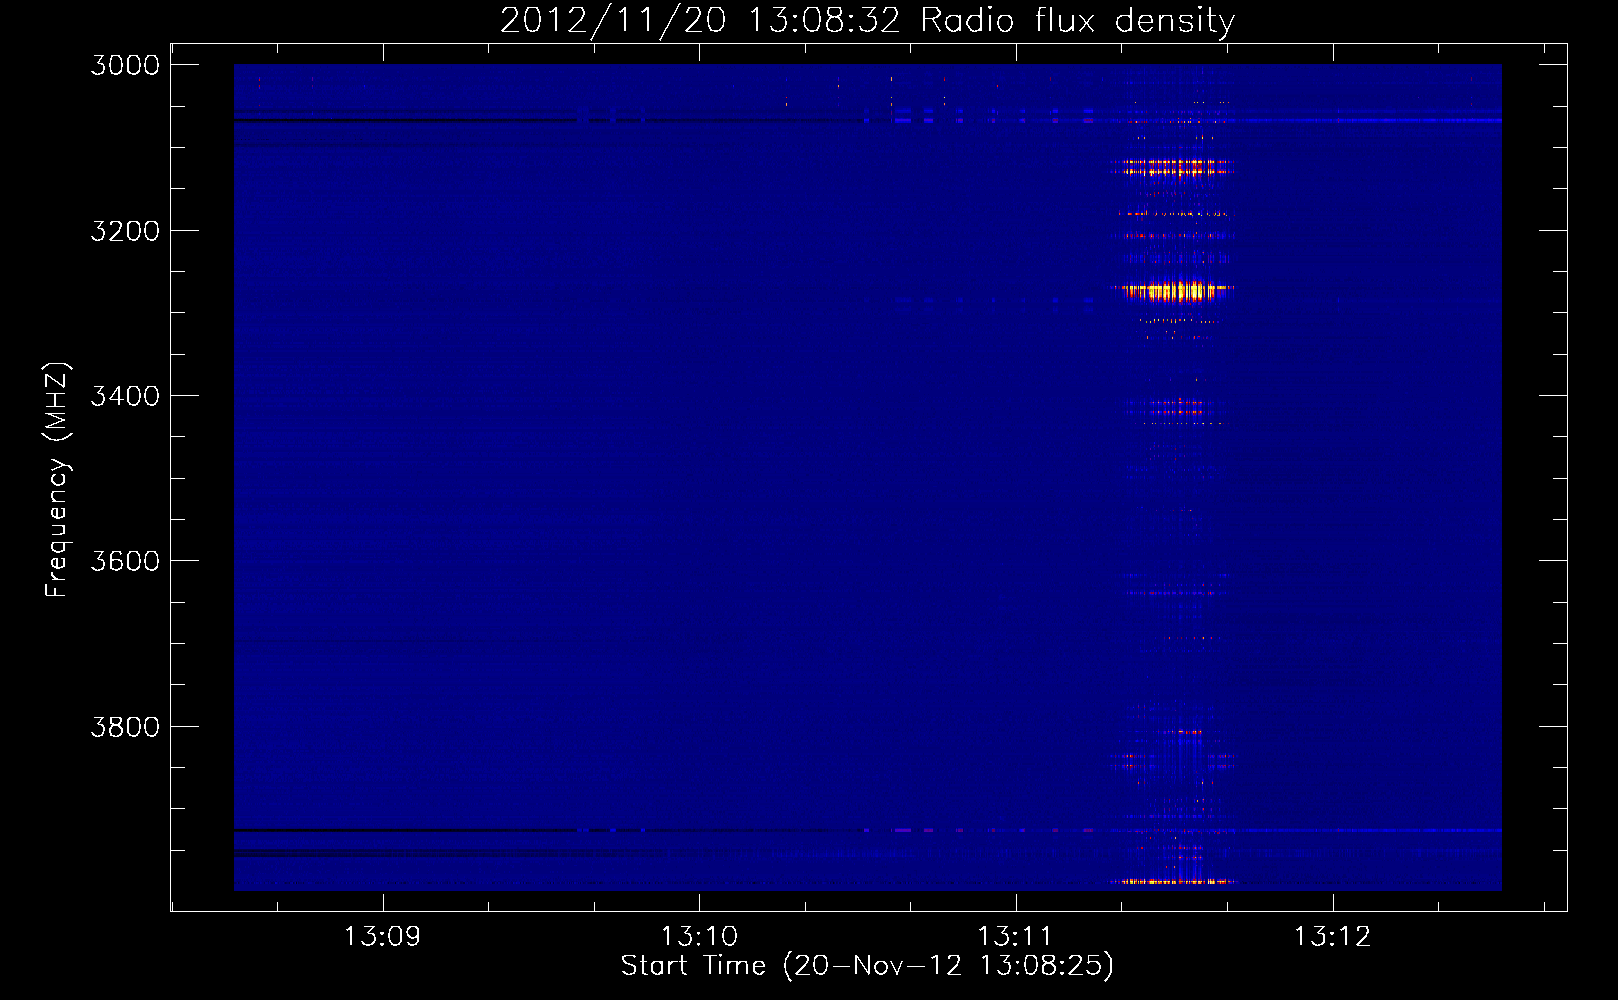The width and height of the screenshot is (1618, 1000).
Task: Click the 3600 frequency tick label
Action: 125,561
